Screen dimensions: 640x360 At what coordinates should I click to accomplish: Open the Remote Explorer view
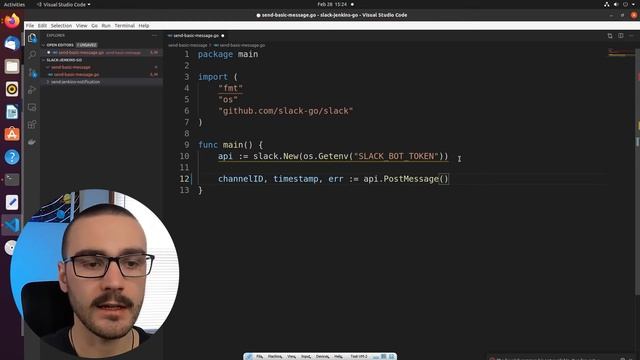(32, 107)
